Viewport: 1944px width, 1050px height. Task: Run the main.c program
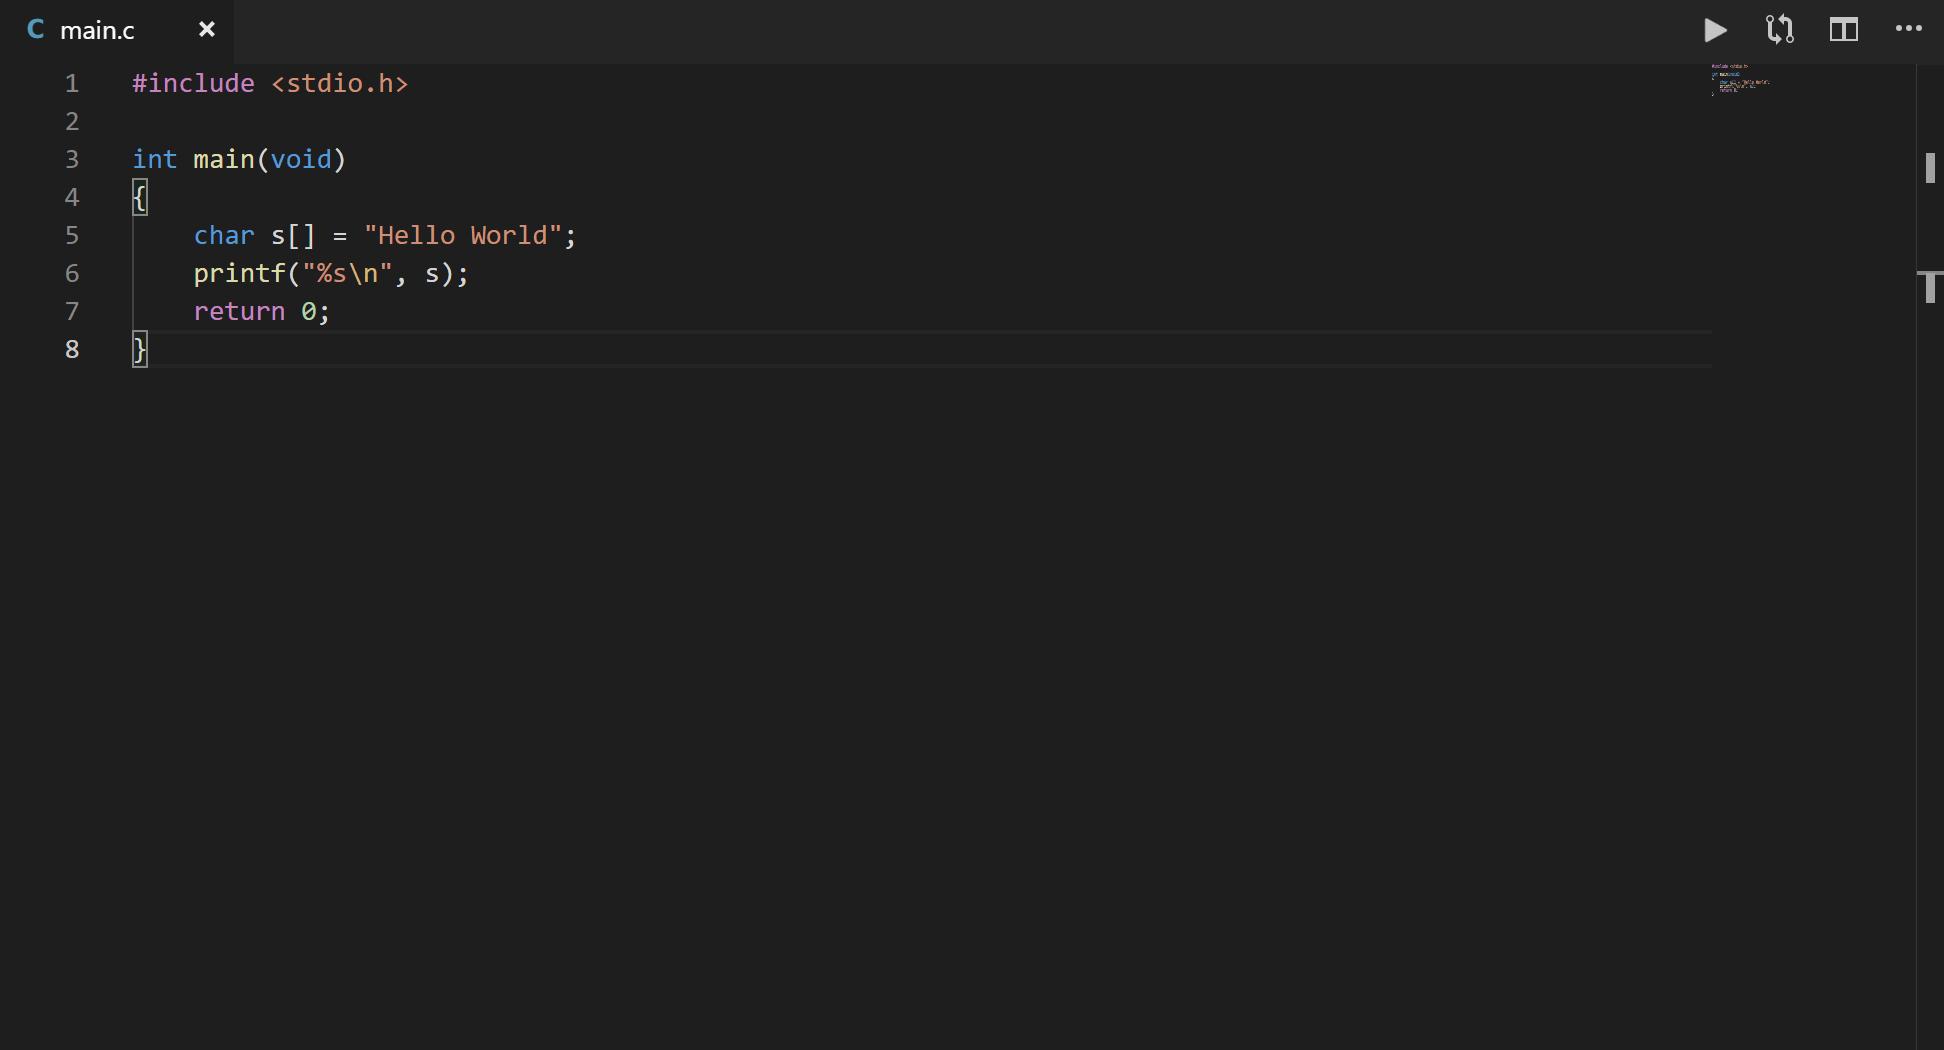click(1716, 30)
